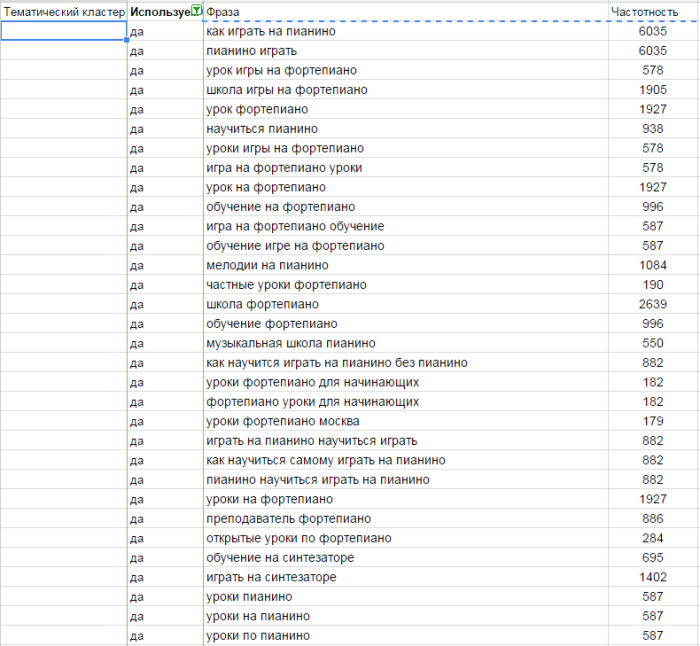Select the Фраза column header cell
Screen dimensions: 700x646
click(405, 11)
